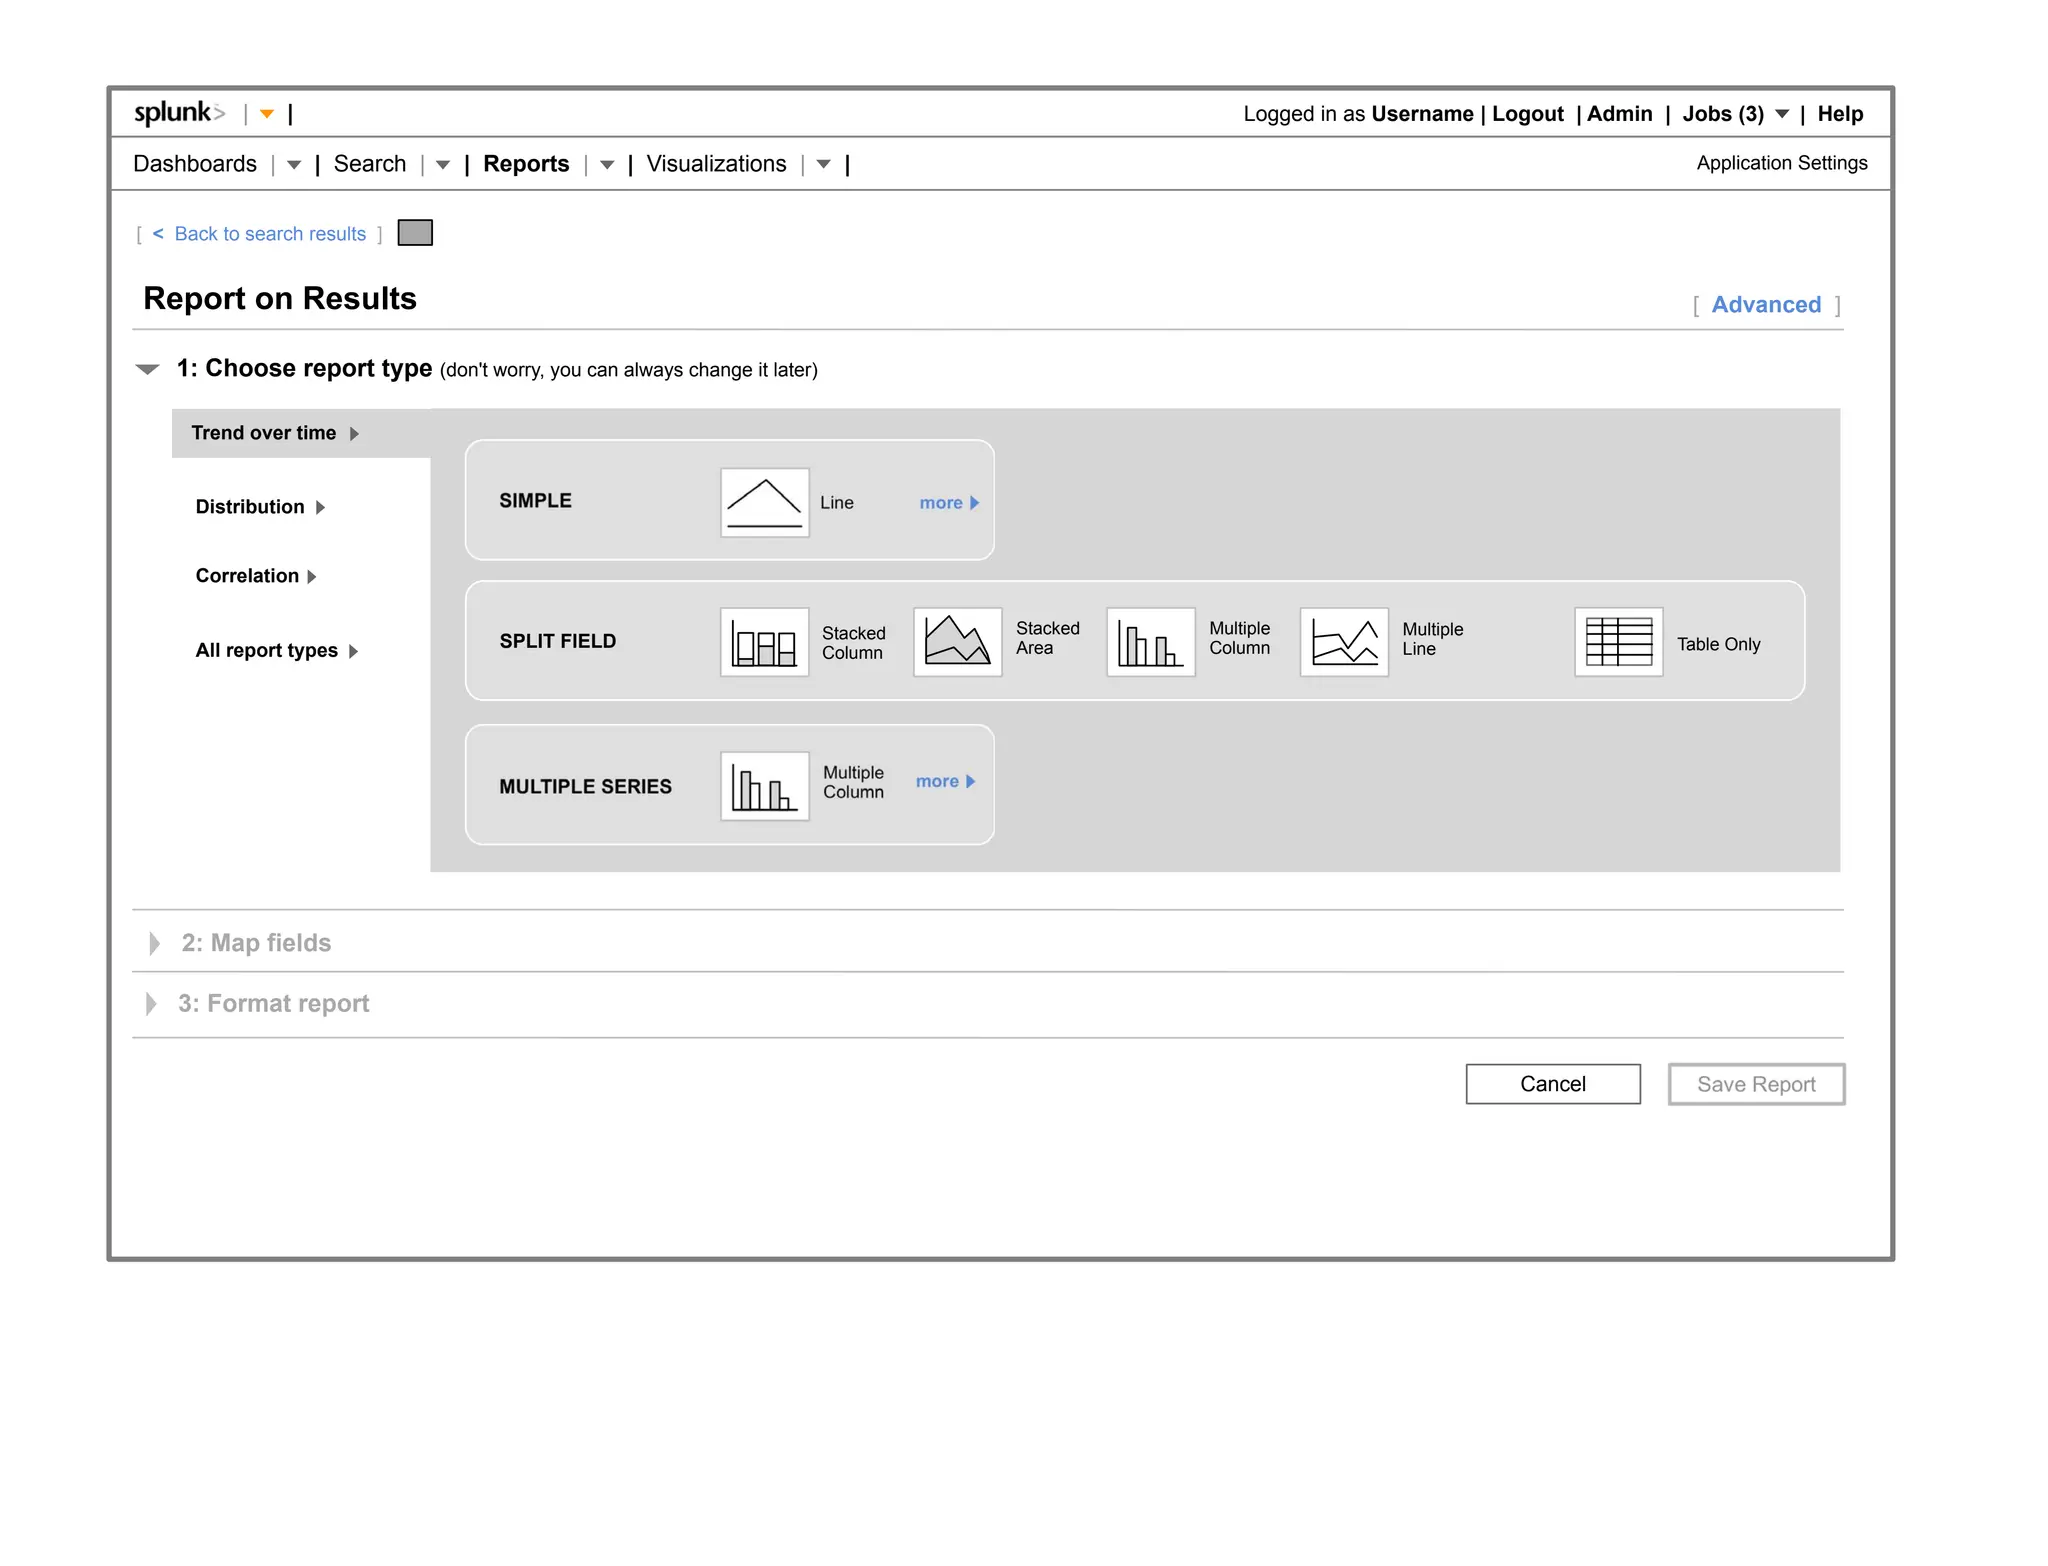The height and width of the screenshot is (1566, 2048).
Task: Collapse the Choose report type section
Action: click(147, 370)
